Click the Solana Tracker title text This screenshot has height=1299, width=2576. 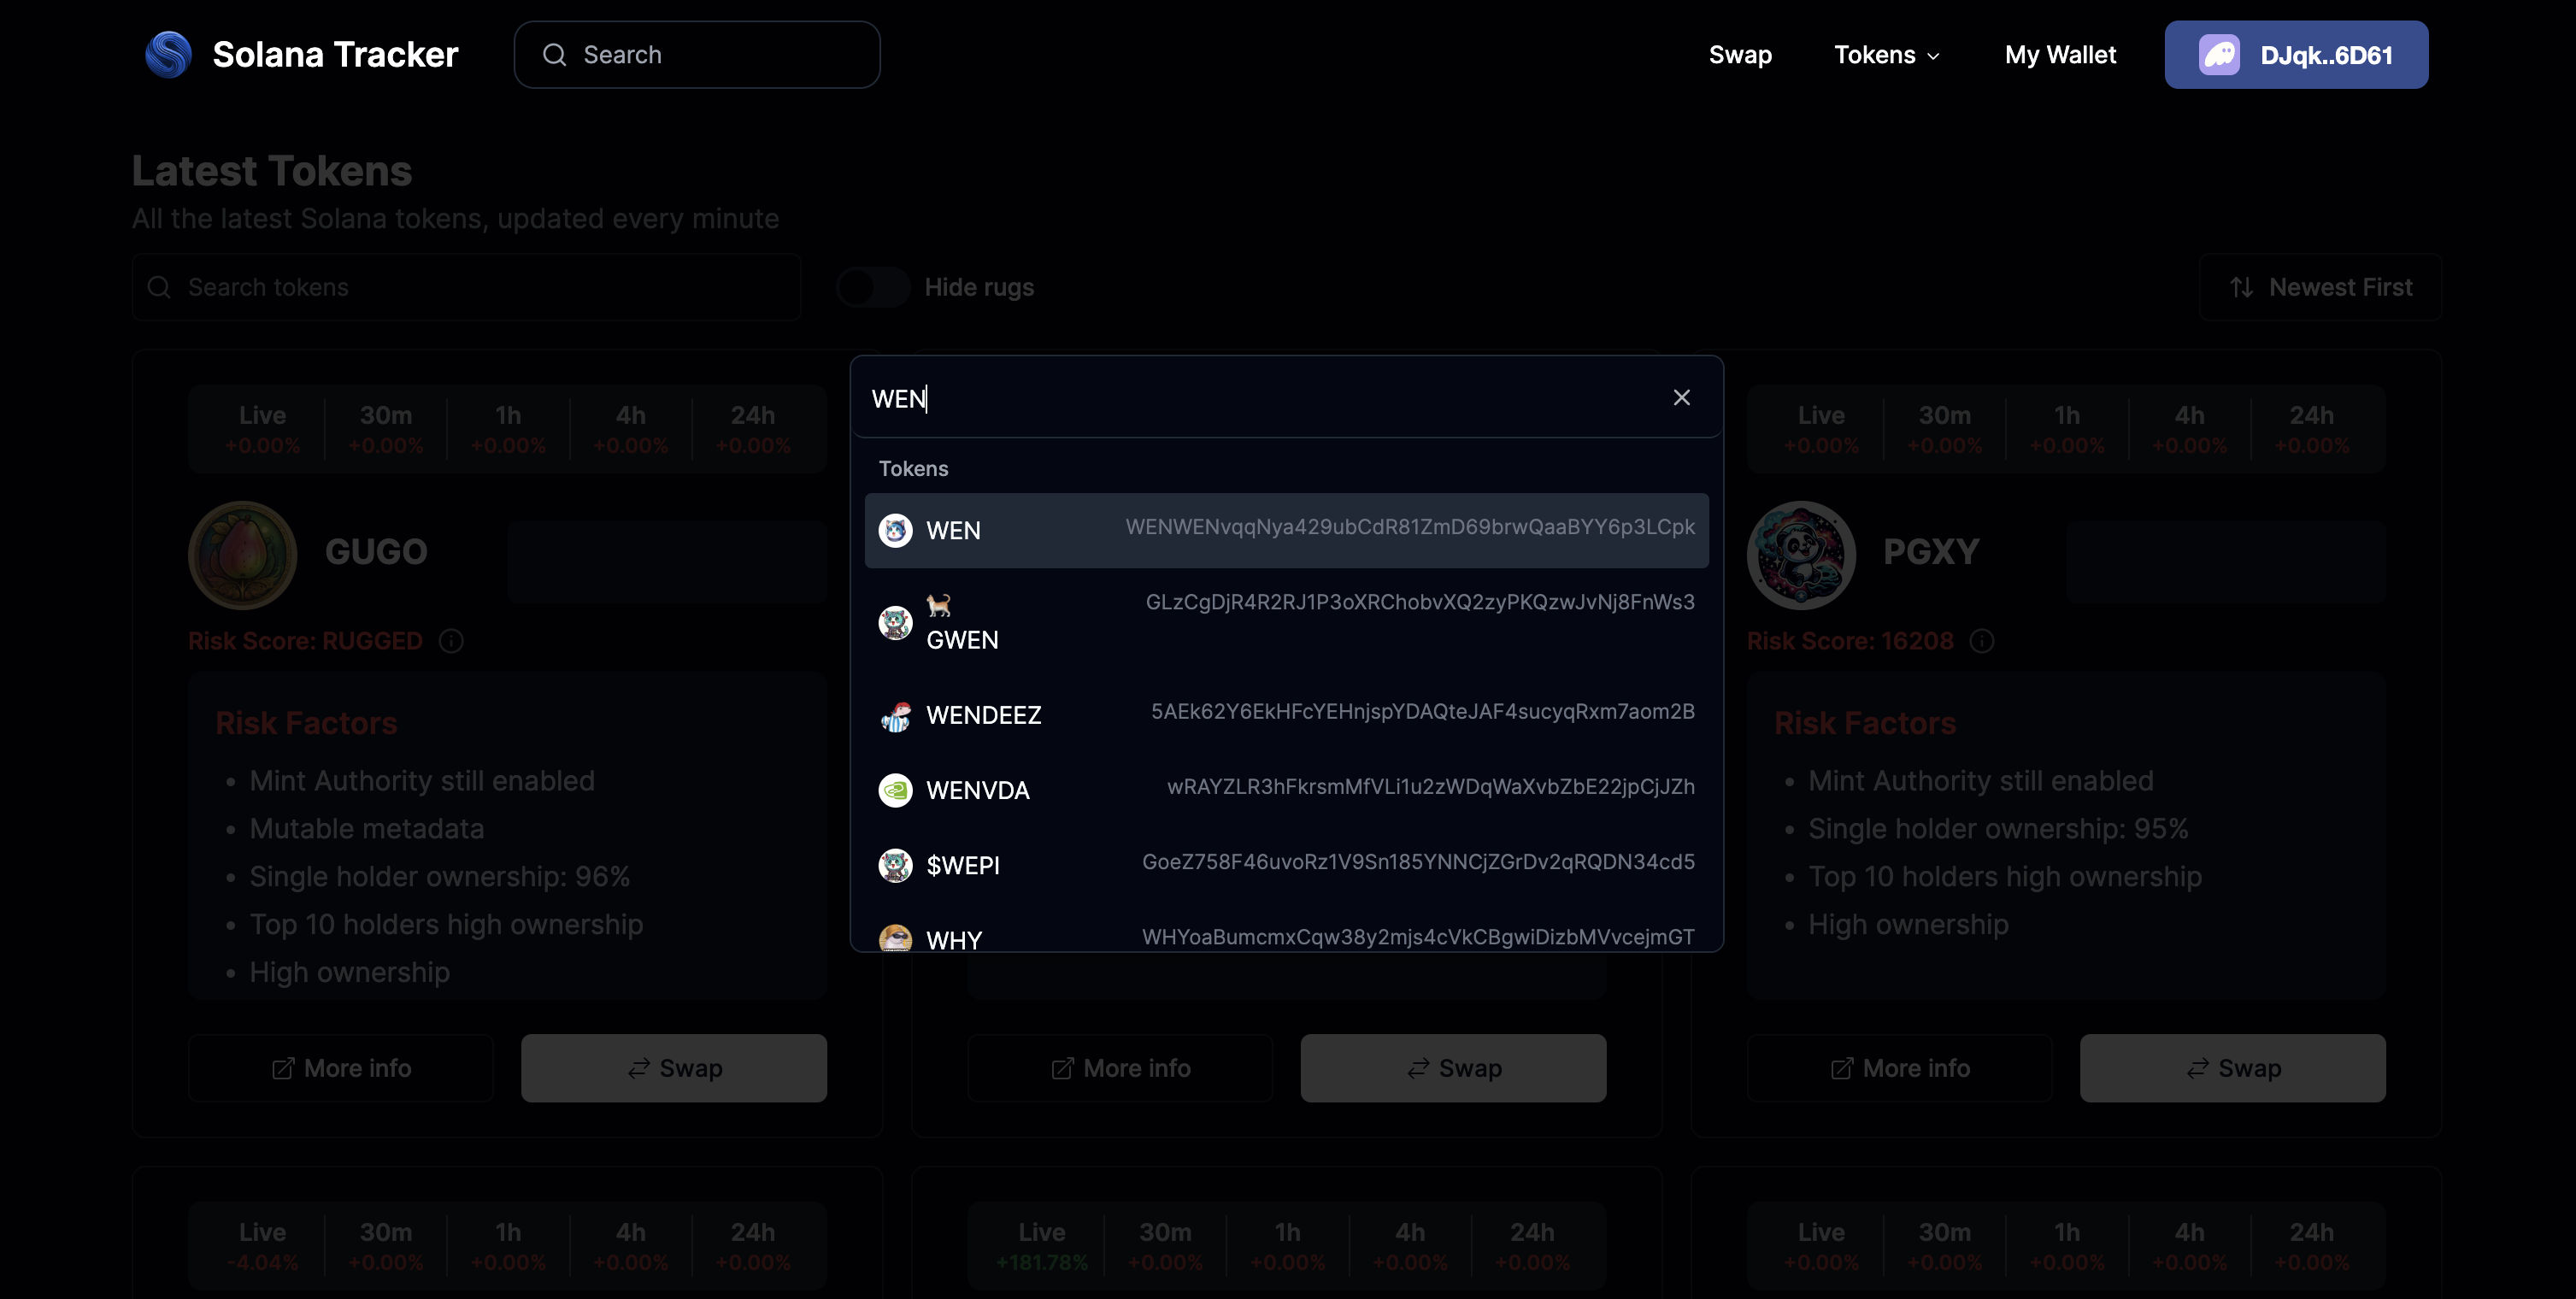335,55
